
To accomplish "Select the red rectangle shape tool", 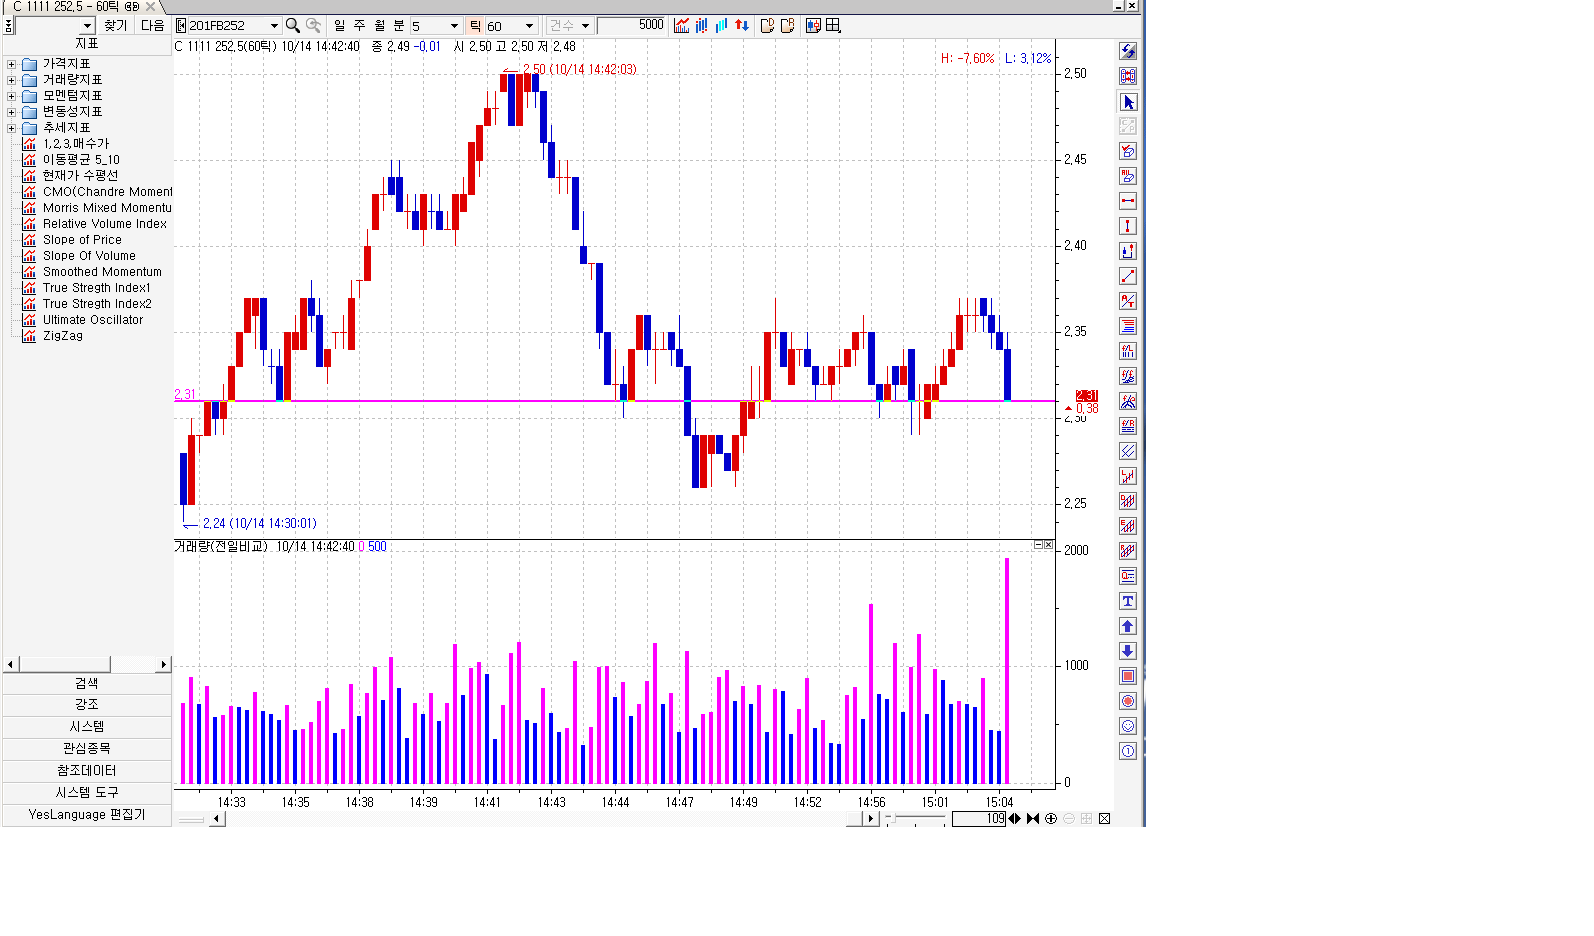I will pyautogui.click(x=1128, y=676).
